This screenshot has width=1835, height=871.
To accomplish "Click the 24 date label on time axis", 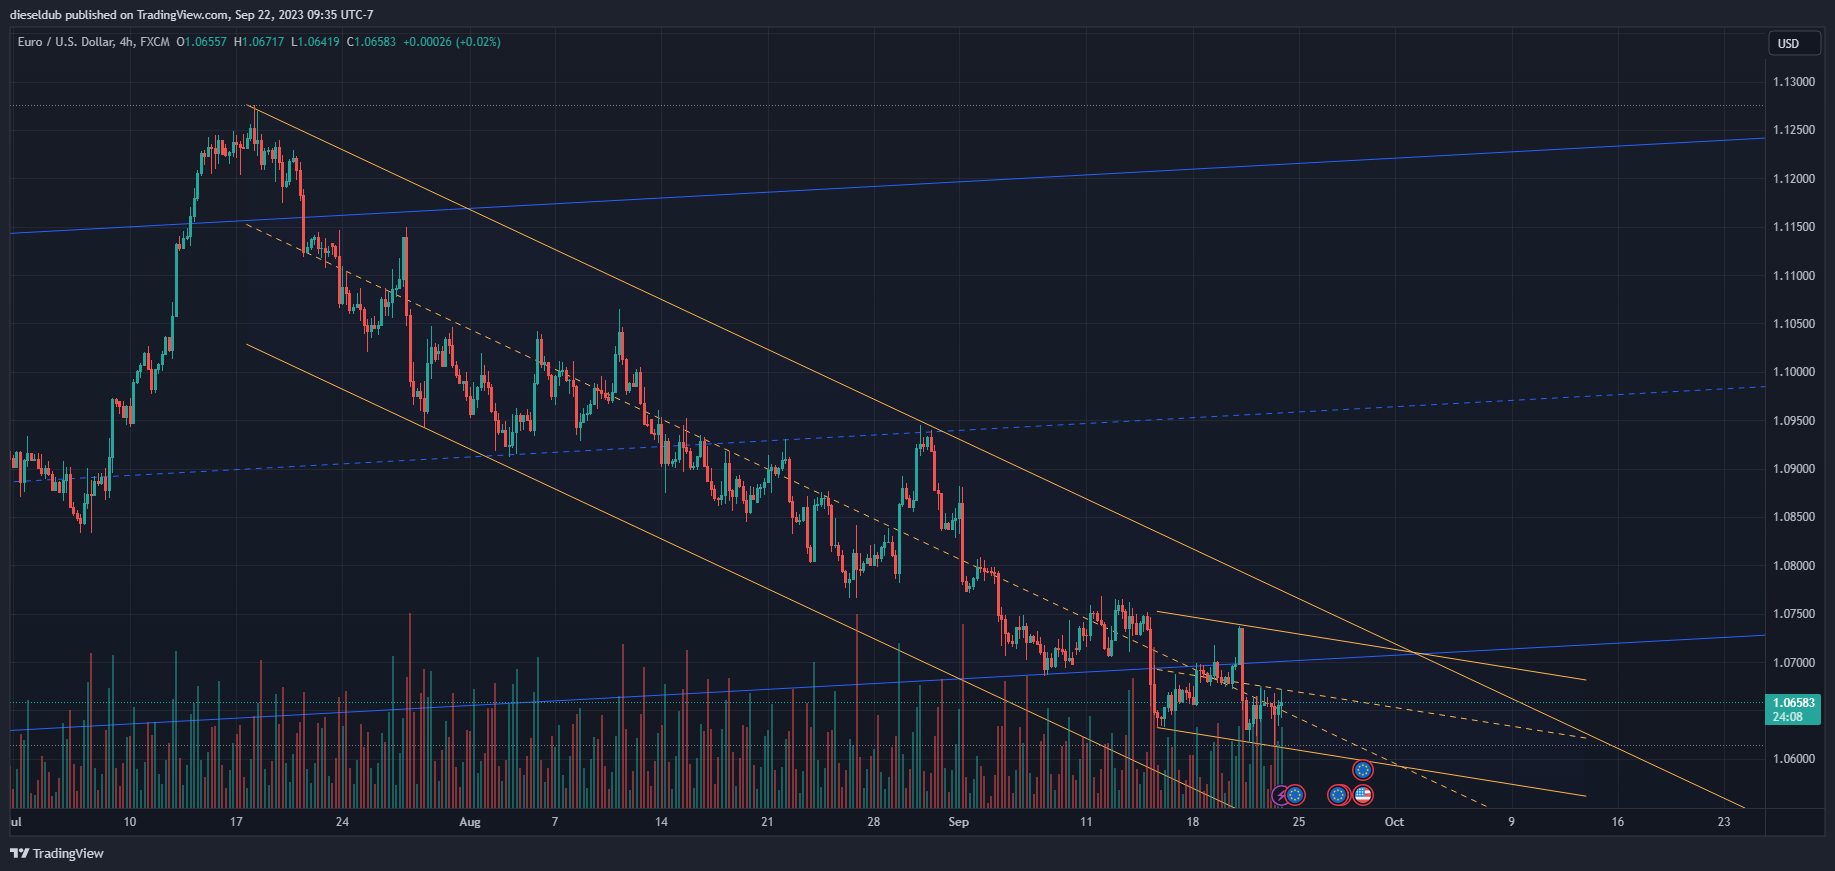I will pyautogui.click(x=342, y=822).
